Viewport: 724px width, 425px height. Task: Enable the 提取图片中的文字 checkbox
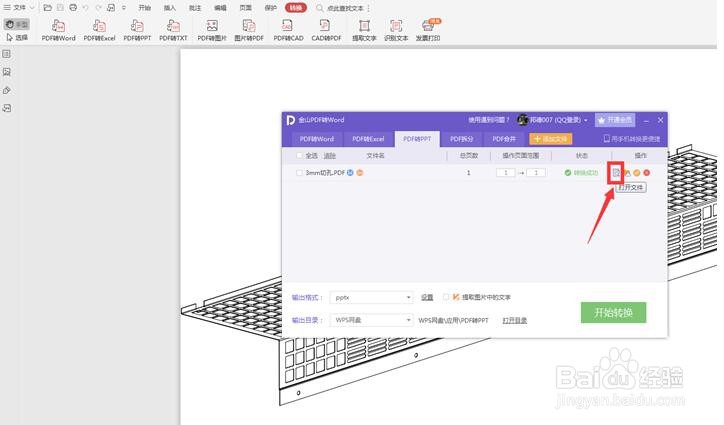click(x=446, y=297)
